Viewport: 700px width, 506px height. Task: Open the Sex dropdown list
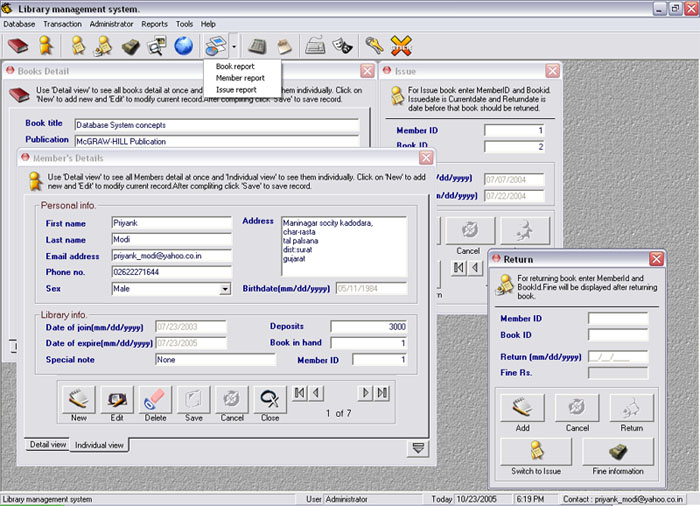click(x=225, y=289)
